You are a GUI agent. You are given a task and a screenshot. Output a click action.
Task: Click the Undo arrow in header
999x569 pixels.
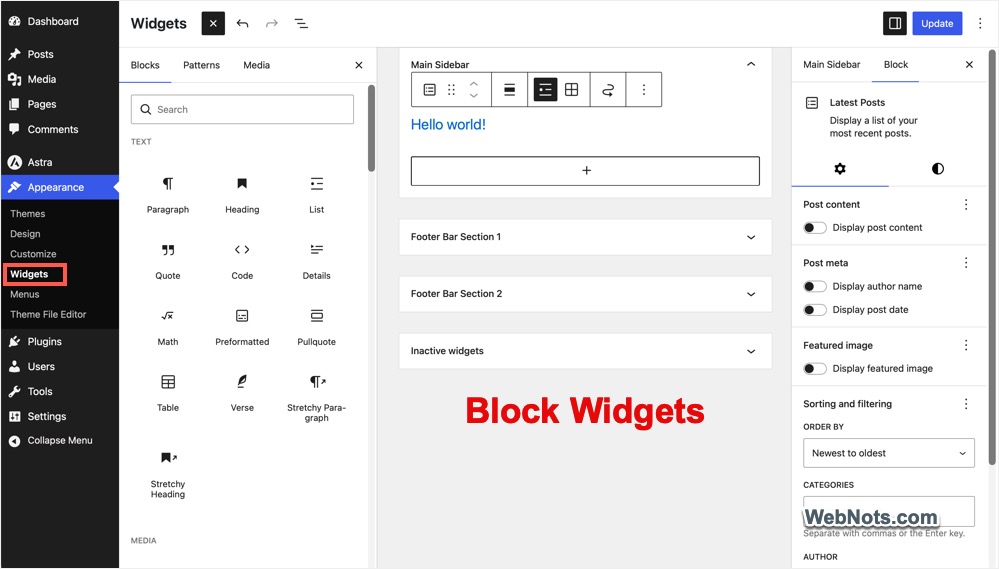click(x=242, y=24)
